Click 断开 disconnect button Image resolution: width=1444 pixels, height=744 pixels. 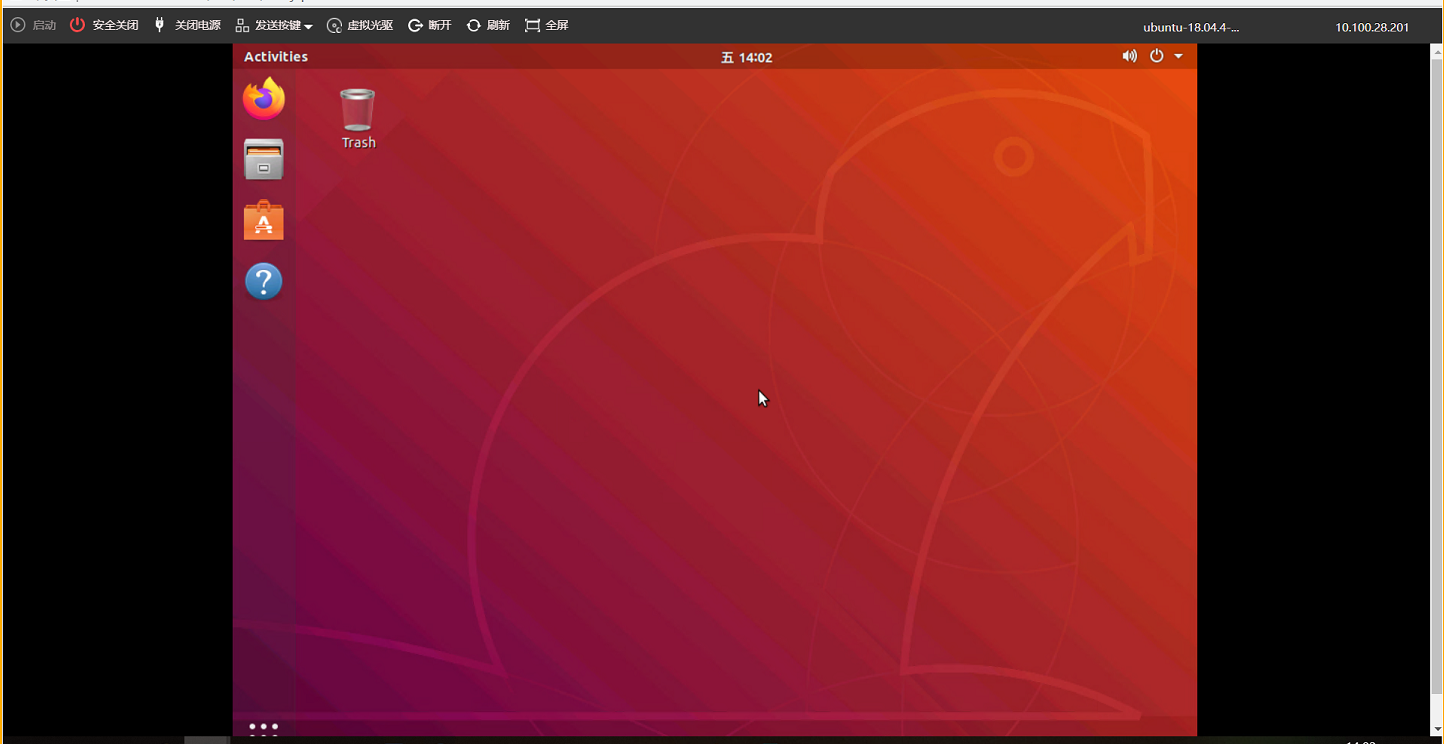(430, 25)
